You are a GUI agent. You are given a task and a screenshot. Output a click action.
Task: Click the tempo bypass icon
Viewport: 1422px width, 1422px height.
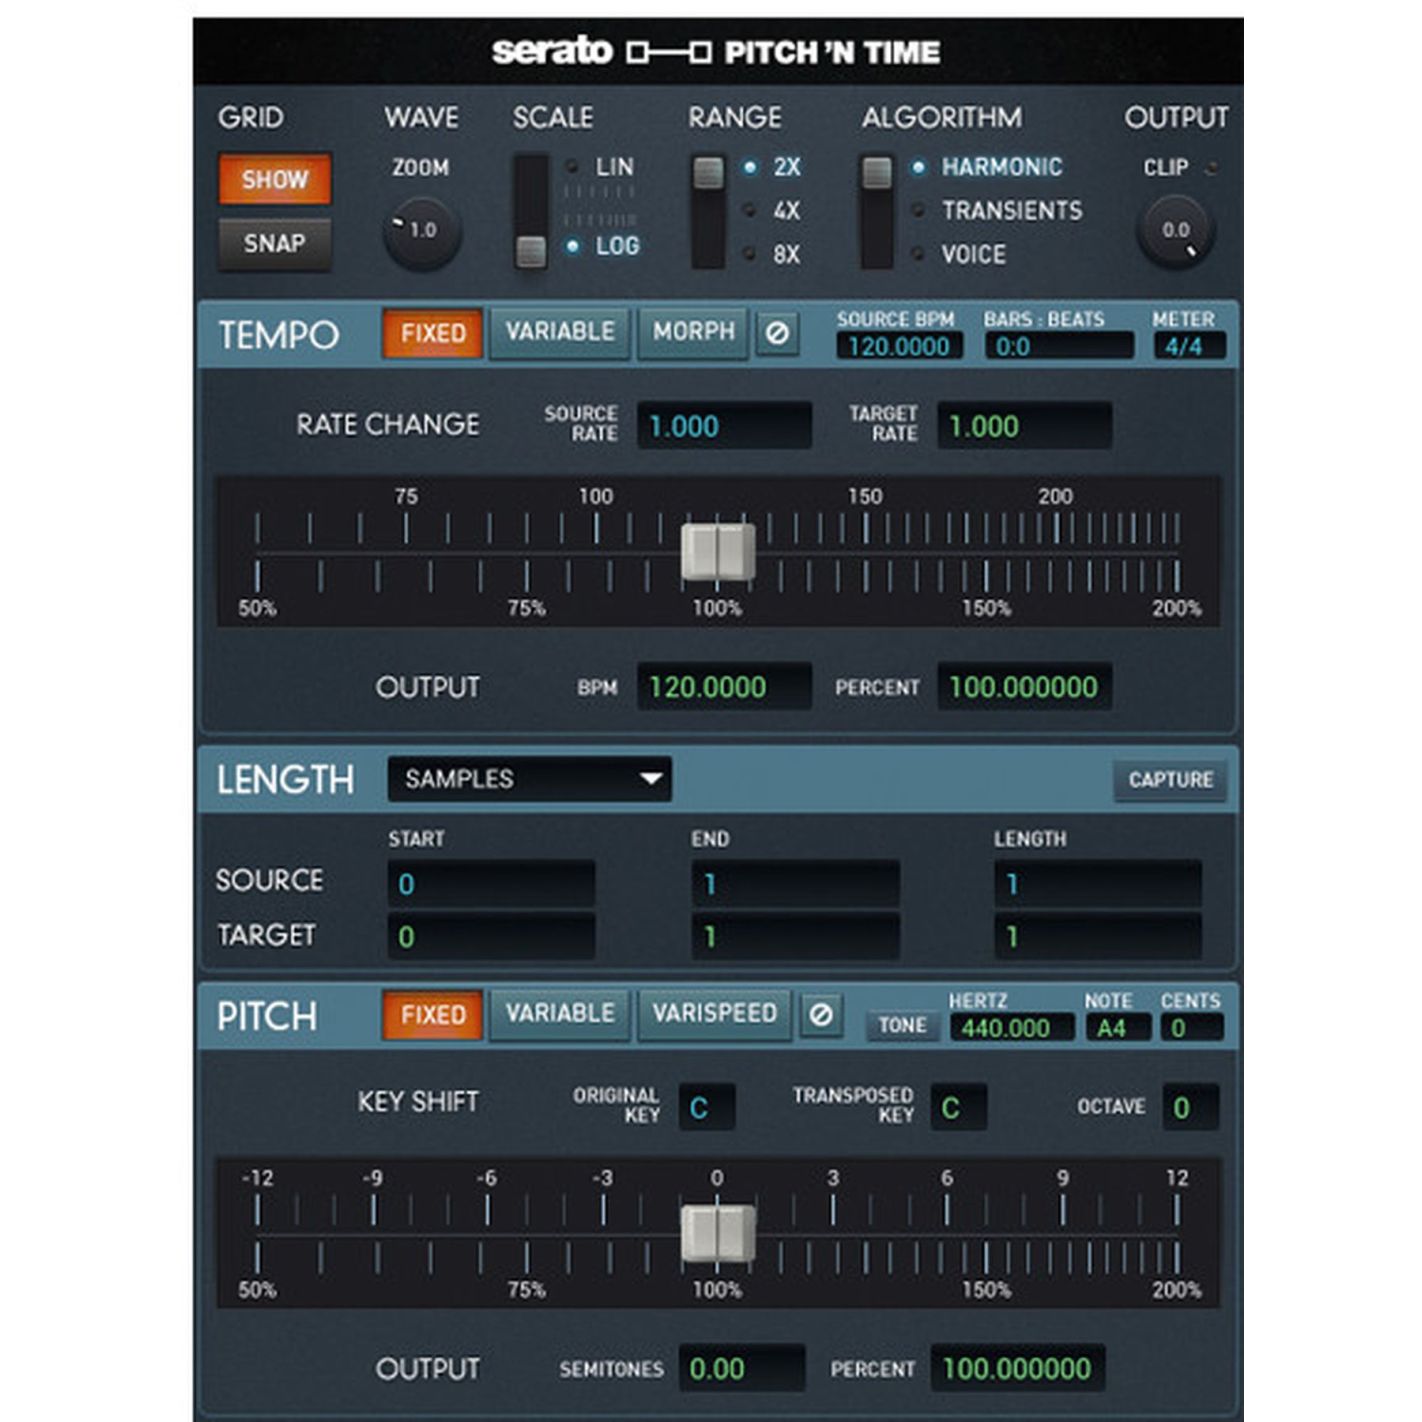click(777, 333)
